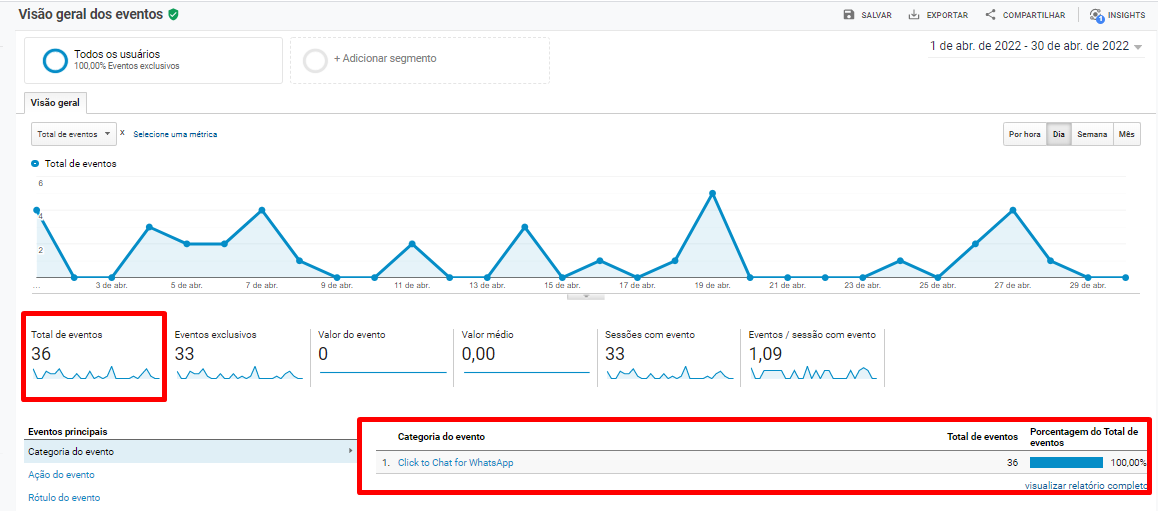Screen dimensions: 1158x511
Task: Collapse the chart using the handle arrow
Action: tap(586, 296)
